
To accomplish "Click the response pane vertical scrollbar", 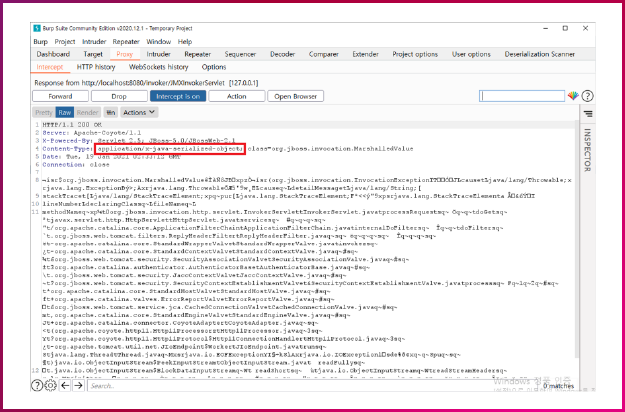I will pyautogui.click(x=576, y=239).
